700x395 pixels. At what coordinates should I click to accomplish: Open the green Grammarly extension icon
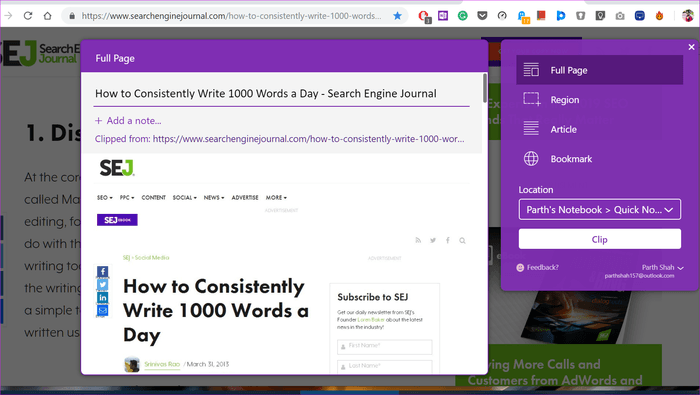(462, 16)
